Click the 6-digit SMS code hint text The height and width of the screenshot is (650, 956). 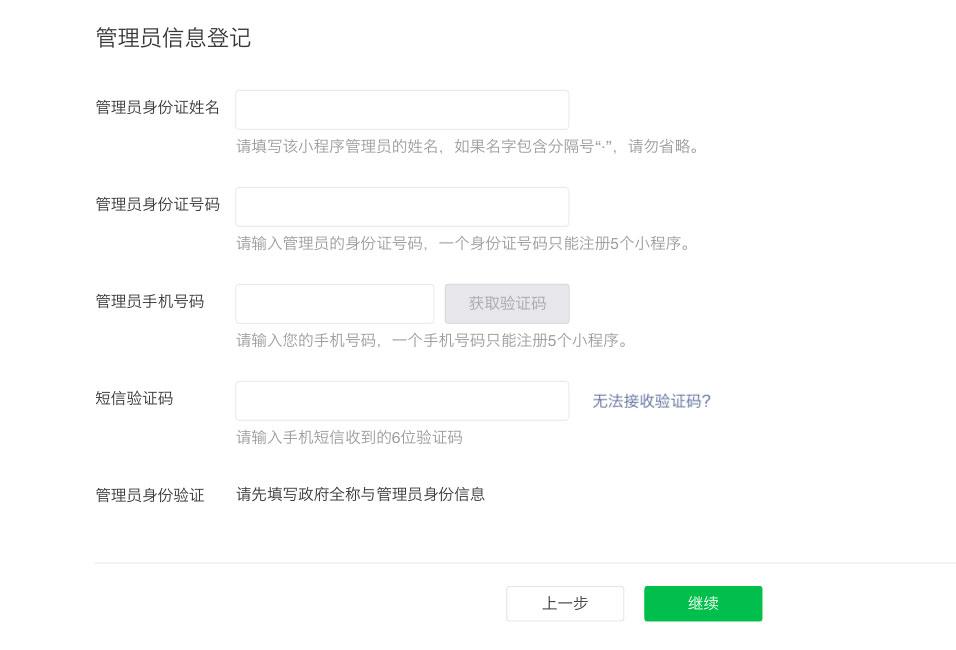351,437
